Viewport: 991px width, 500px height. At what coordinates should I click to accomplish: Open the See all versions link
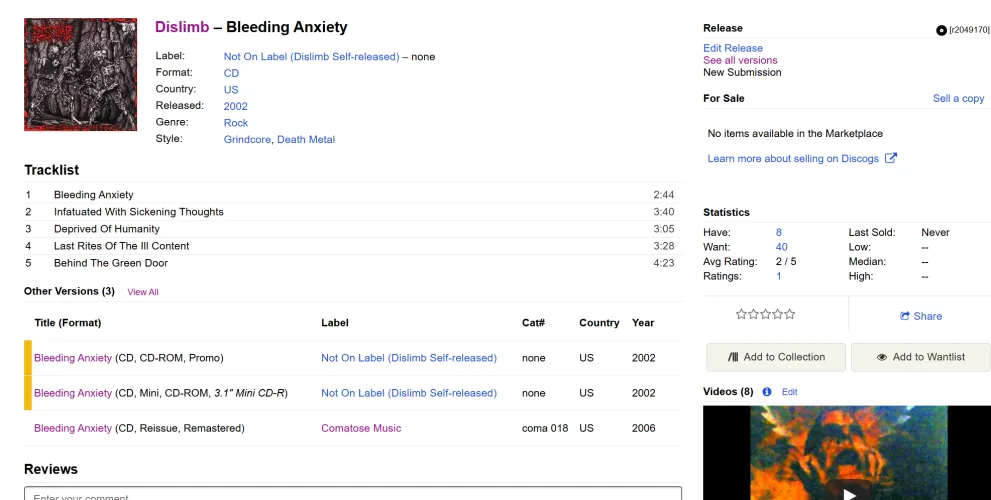point(740,60)
